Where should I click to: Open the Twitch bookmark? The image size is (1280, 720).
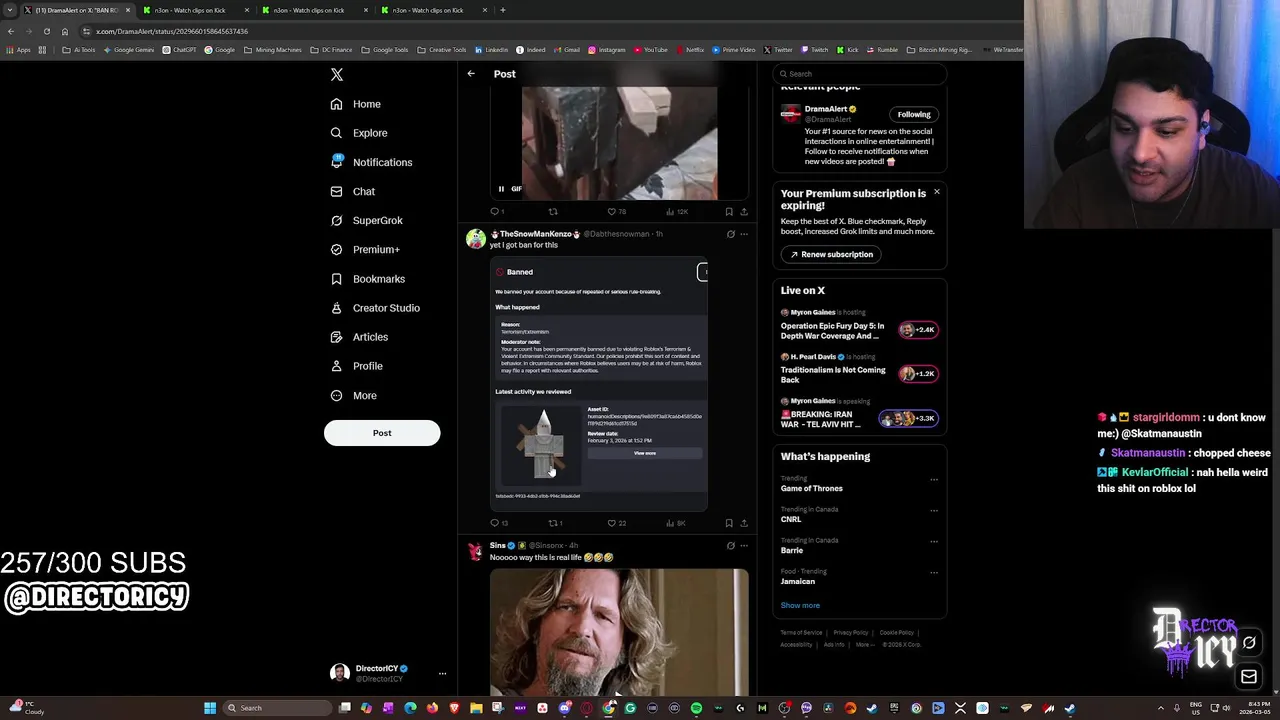[814, 50]
